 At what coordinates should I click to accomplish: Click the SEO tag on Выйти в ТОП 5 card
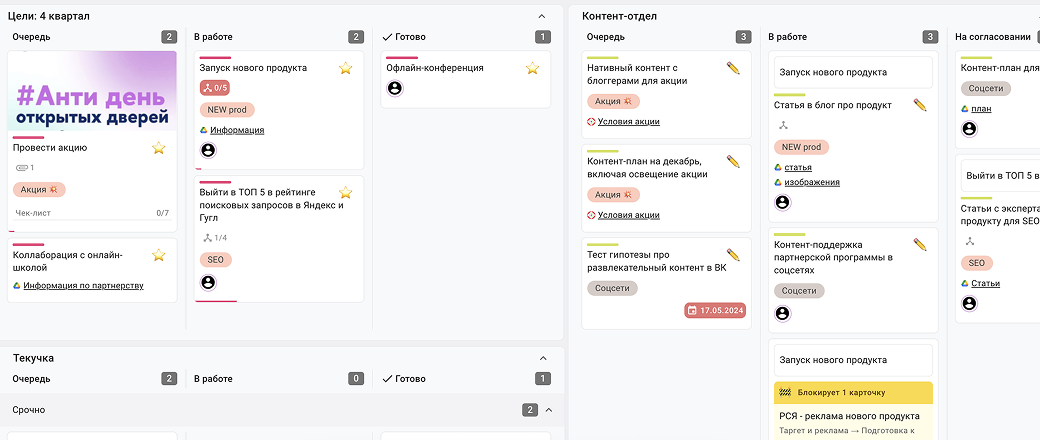tap(215, 260)
